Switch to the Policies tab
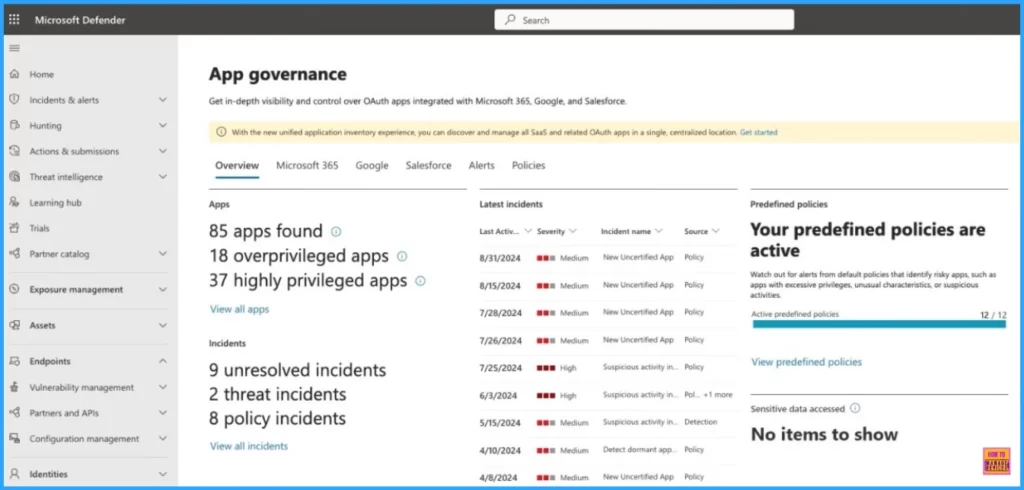Screen dimensions: 1024x490 tap(528, 166)
